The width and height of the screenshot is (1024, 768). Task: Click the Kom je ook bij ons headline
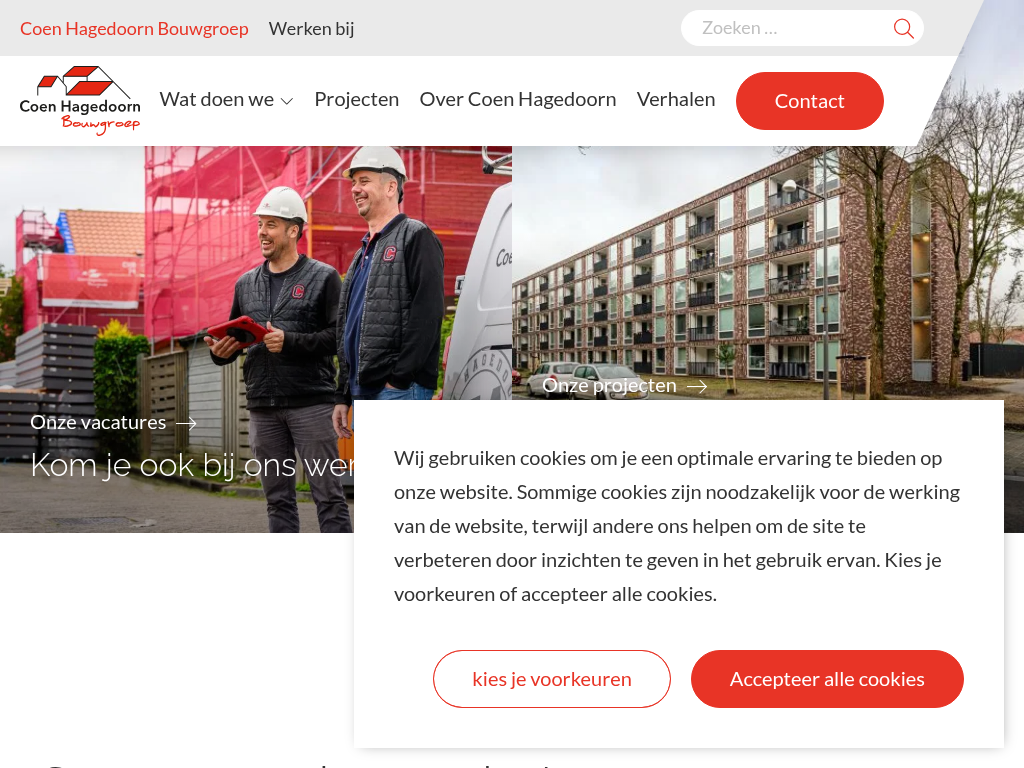[192, 466]
